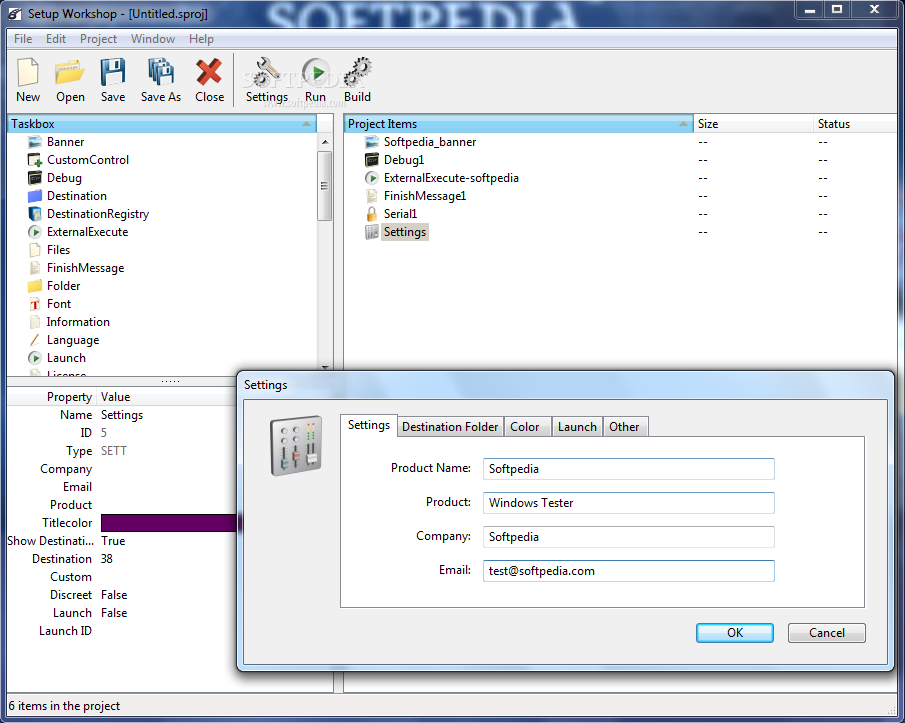The height and width of the screenshot is (723, 905).
Task: Click the Destination value 38
Action: [x=107, y=559]
